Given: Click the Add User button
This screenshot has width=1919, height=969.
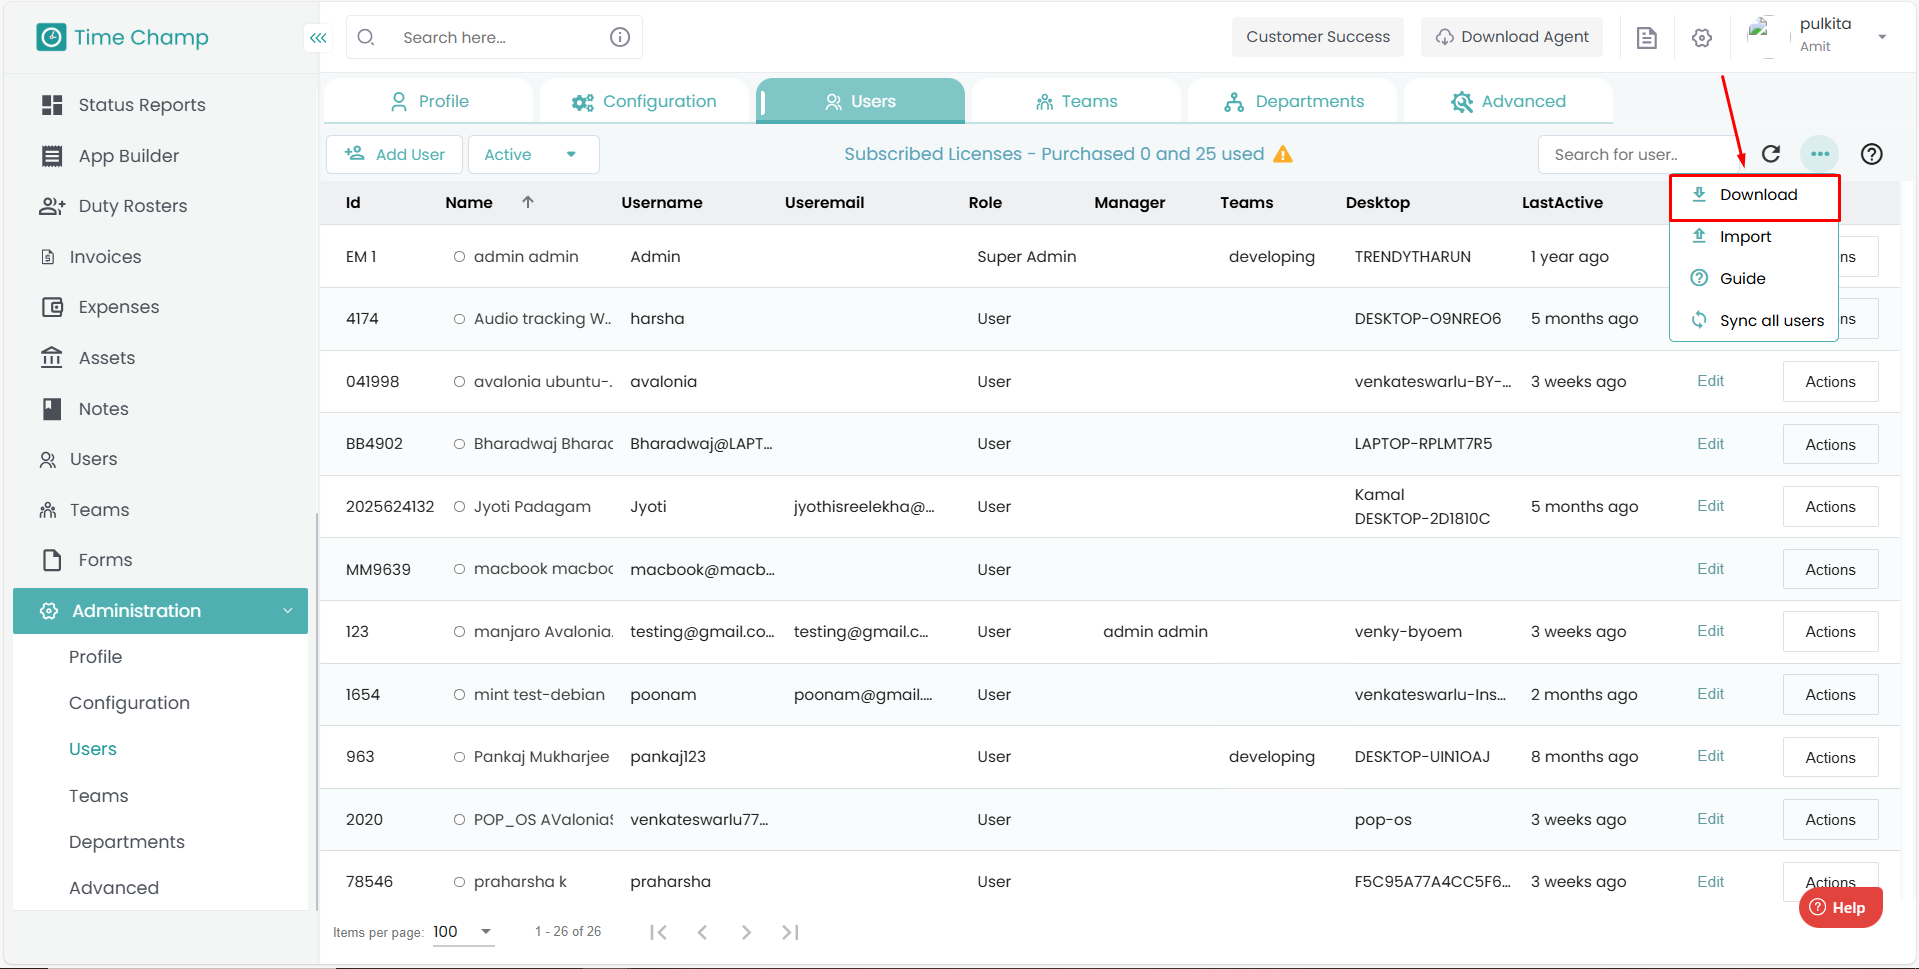Looking at the screenshot, I should click(395, 155).
